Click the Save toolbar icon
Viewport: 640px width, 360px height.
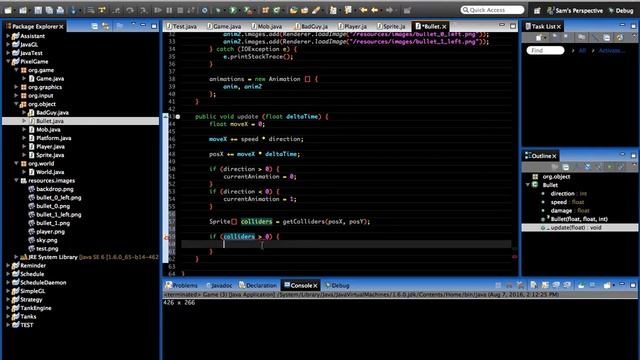[38, 10]
